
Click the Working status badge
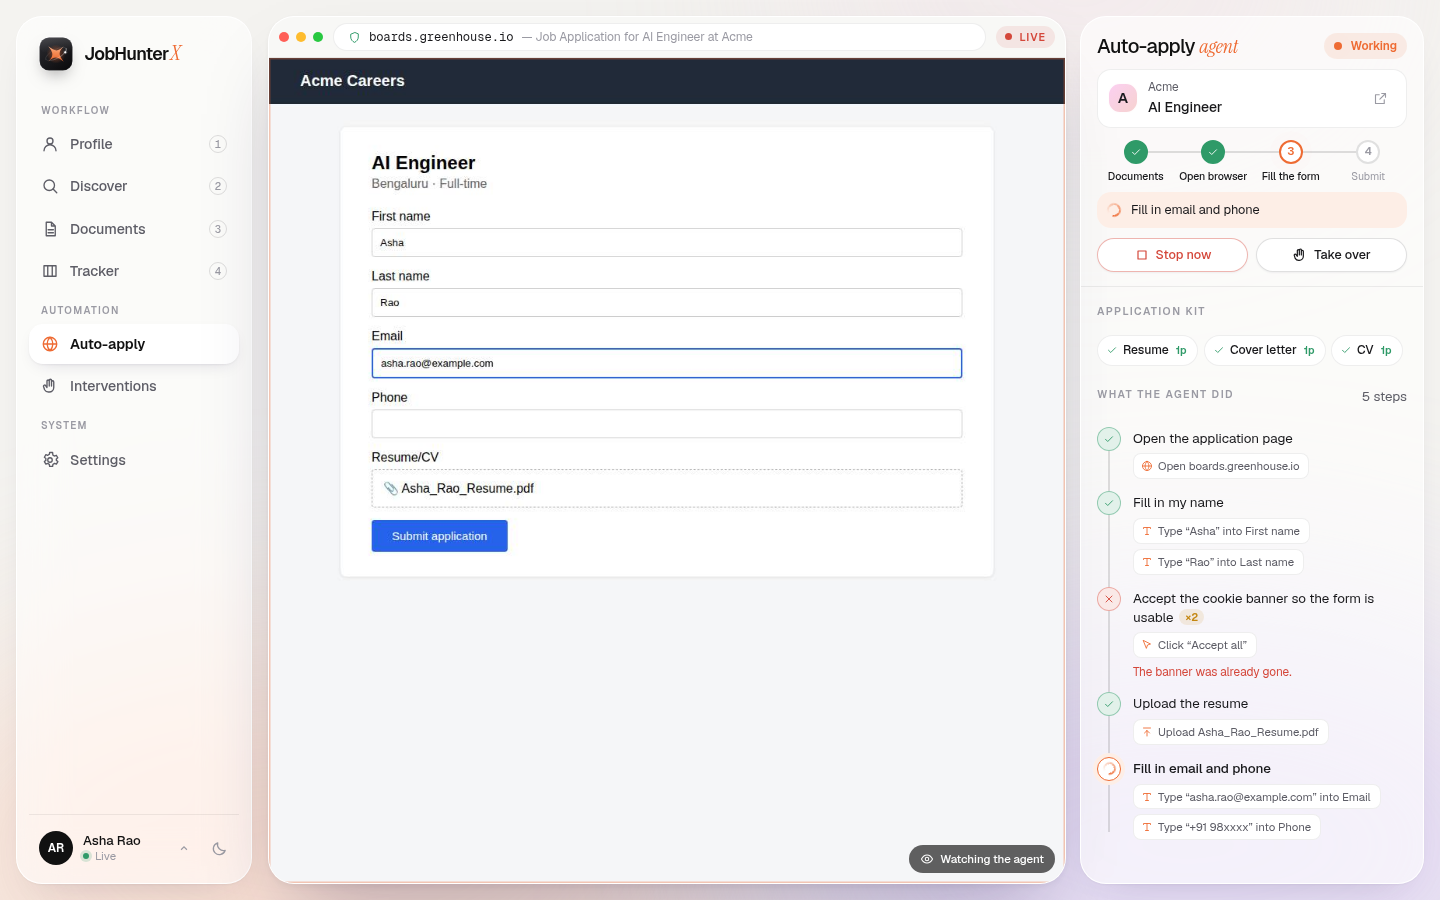pyautogui.click(x=1365, y=46)
